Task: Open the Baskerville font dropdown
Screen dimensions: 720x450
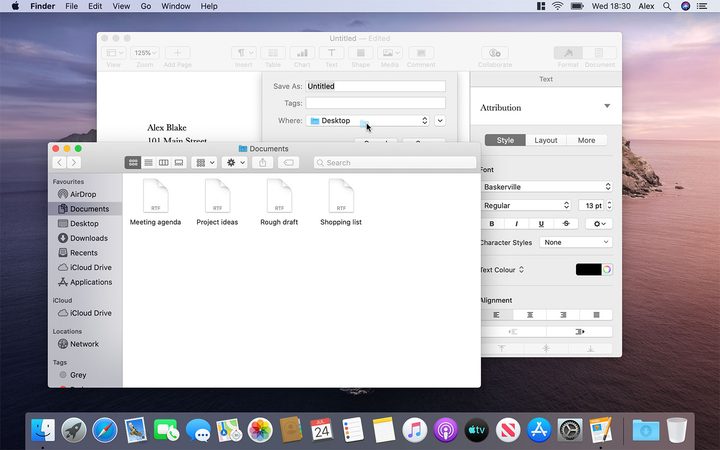Action: (546, 187)
